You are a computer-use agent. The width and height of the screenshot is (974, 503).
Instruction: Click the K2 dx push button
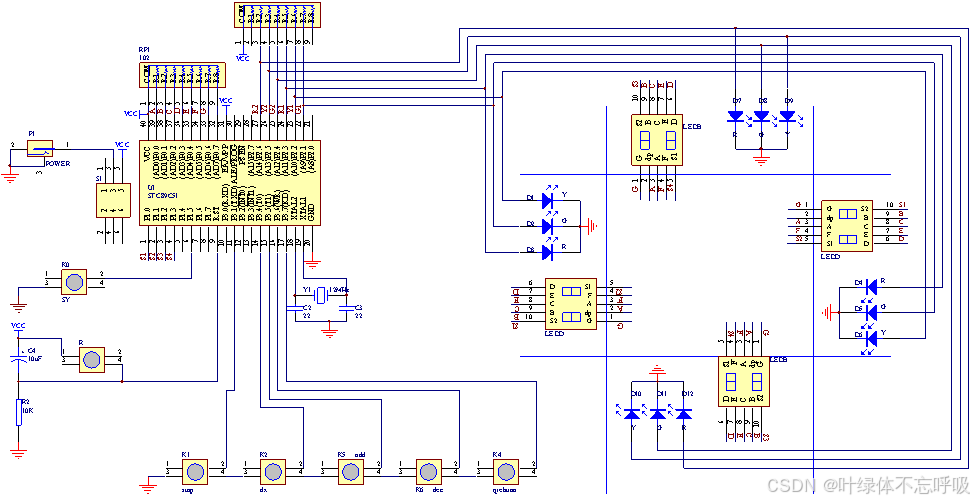tap(272, 470)
